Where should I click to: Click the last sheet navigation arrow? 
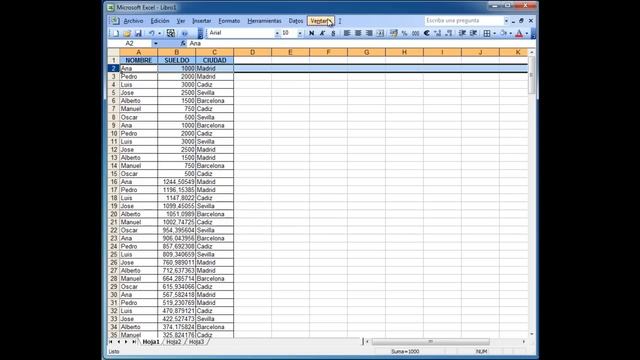tap(134, 342)
